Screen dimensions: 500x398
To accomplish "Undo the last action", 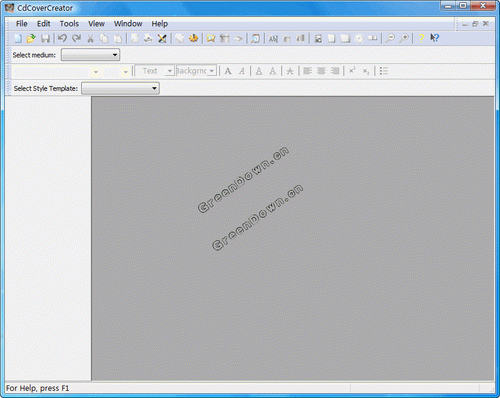I will tap(62, 38).
